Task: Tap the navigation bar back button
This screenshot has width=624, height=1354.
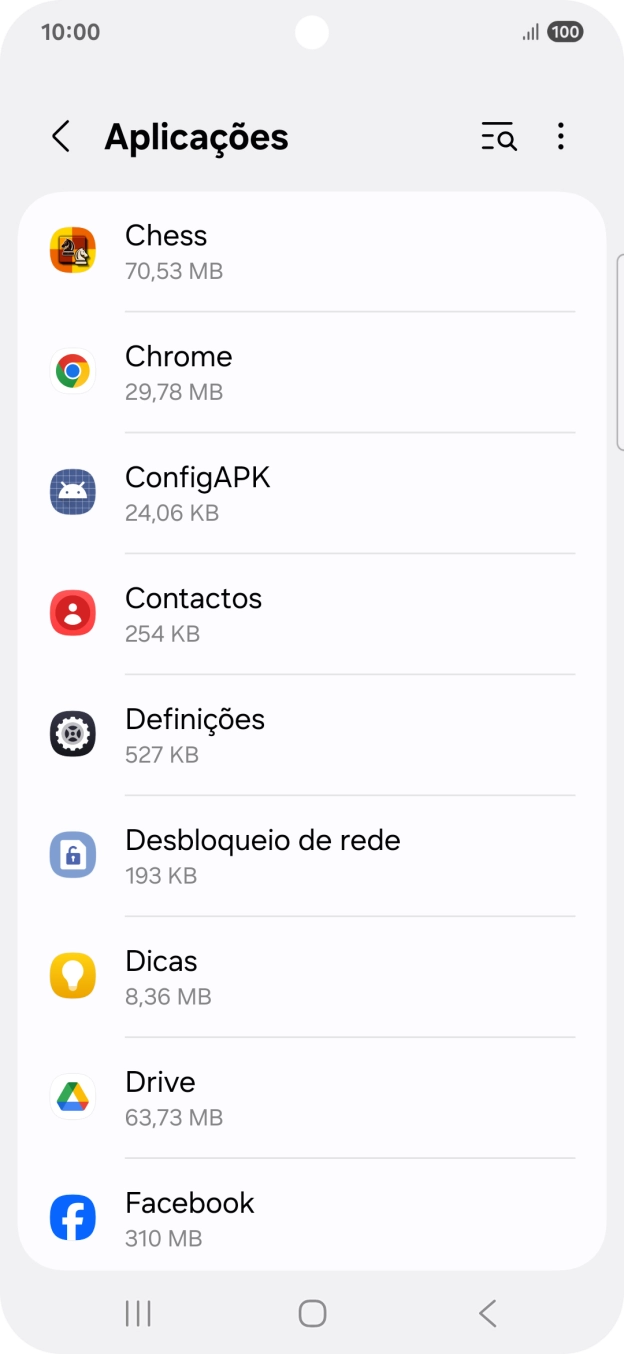Action: click(x=486, y=1313)
